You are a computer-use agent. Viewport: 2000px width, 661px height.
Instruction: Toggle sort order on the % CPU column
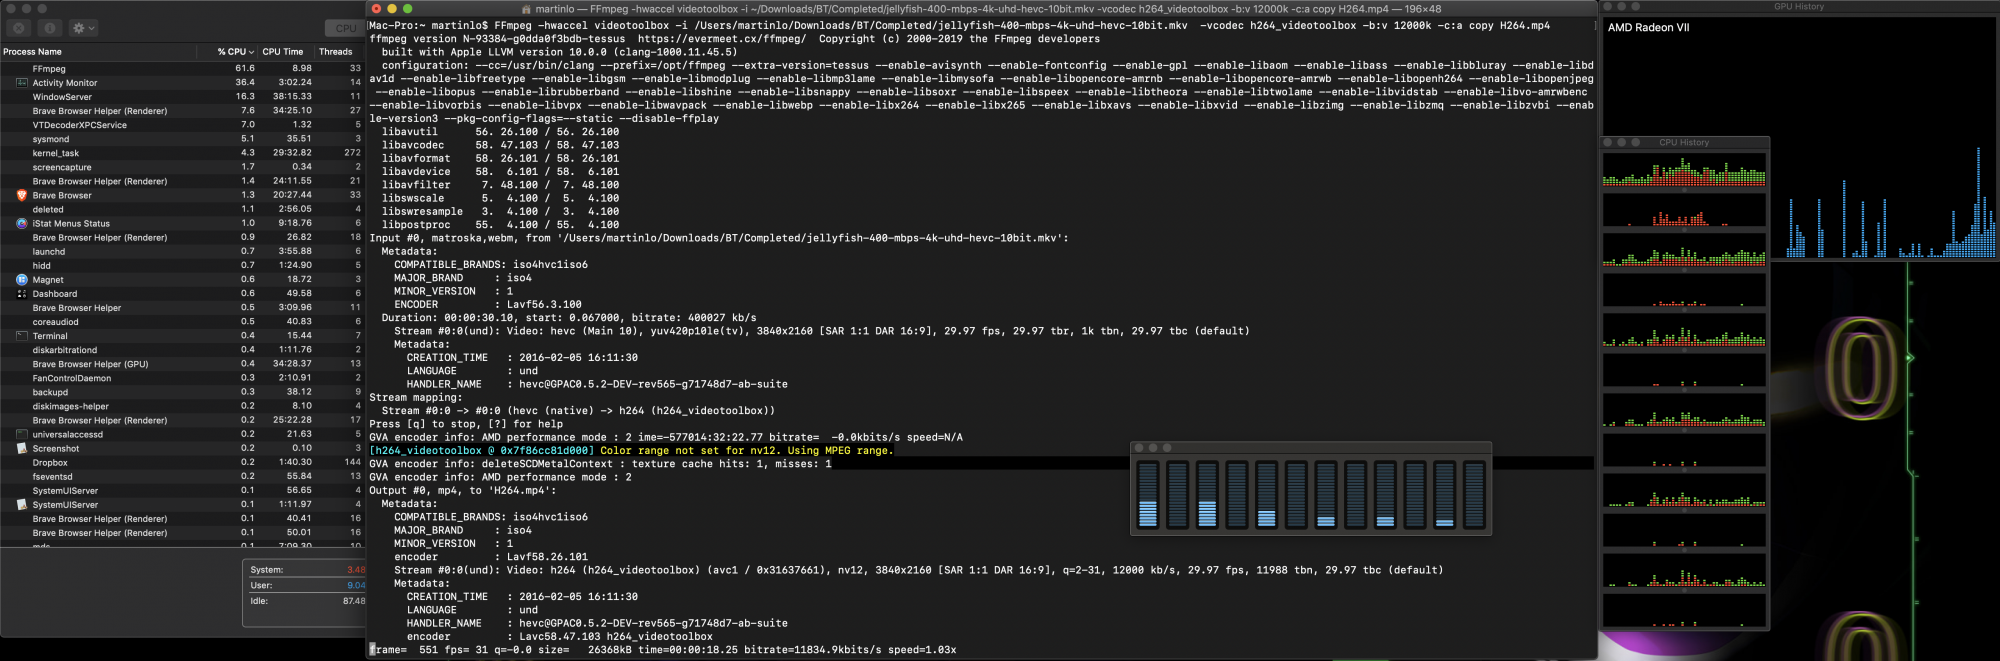[234, 51]
